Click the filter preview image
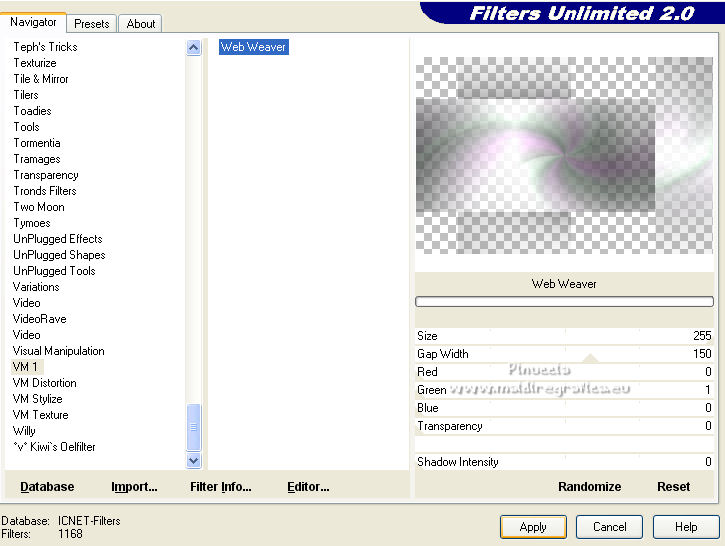This screenshot has height=546, width=725. tap(564, 155)
